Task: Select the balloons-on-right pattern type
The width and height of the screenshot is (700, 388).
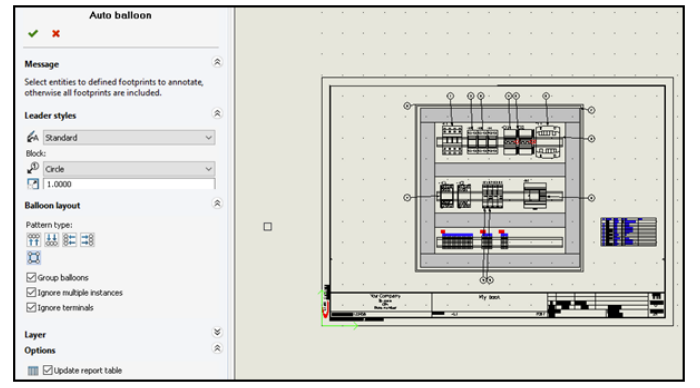Action: click(88, 240)
